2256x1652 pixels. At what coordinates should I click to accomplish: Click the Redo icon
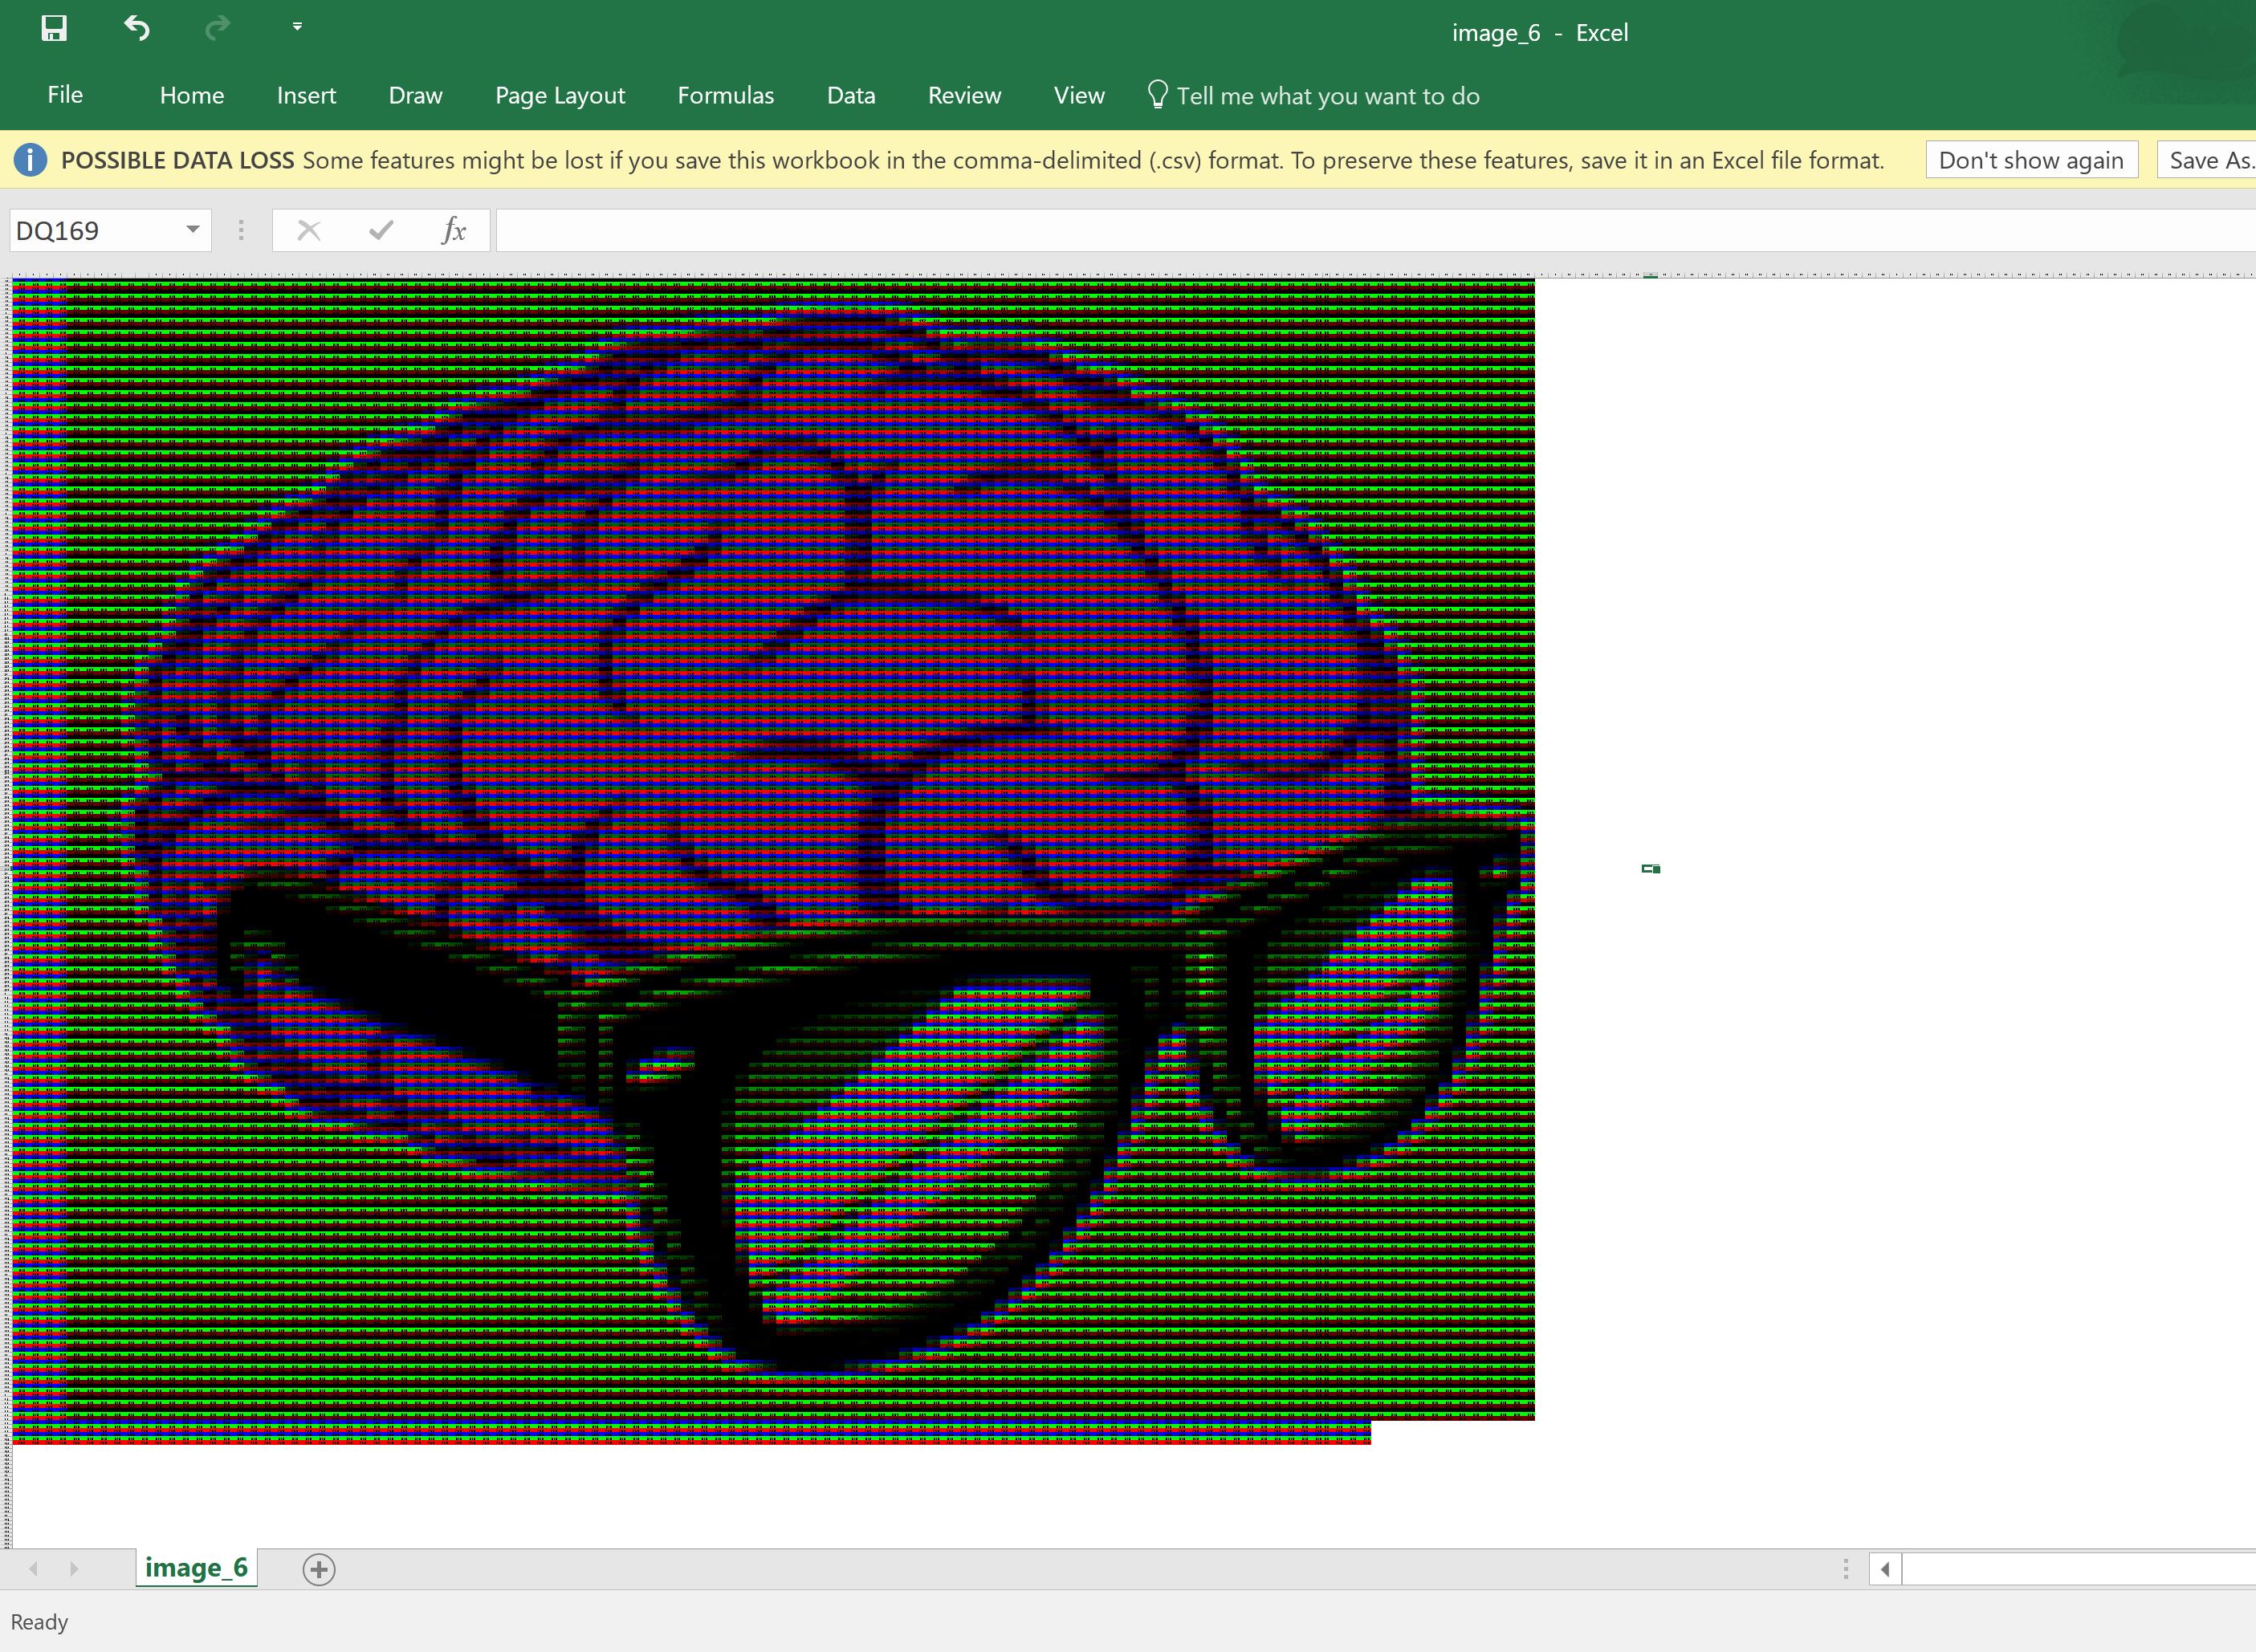218,29
